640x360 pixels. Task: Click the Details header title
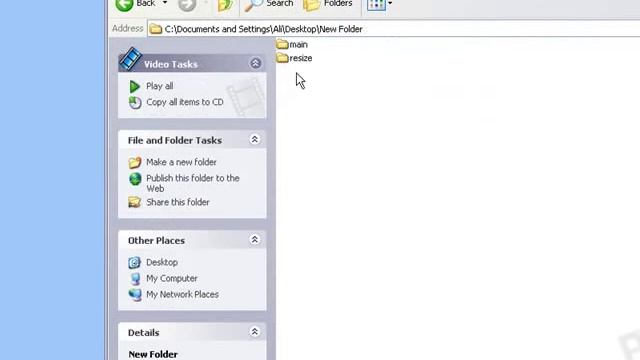pos(143,333)
